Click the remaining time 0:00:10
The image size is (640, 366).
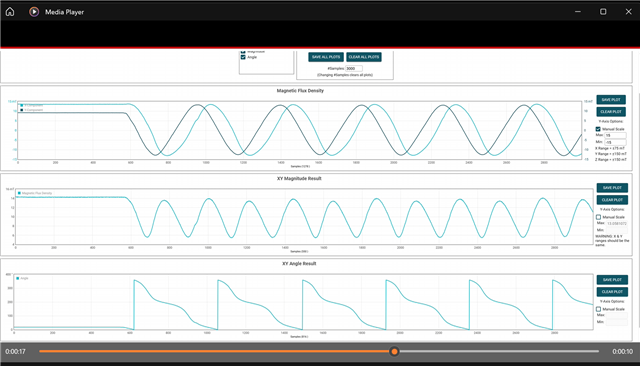622,351
